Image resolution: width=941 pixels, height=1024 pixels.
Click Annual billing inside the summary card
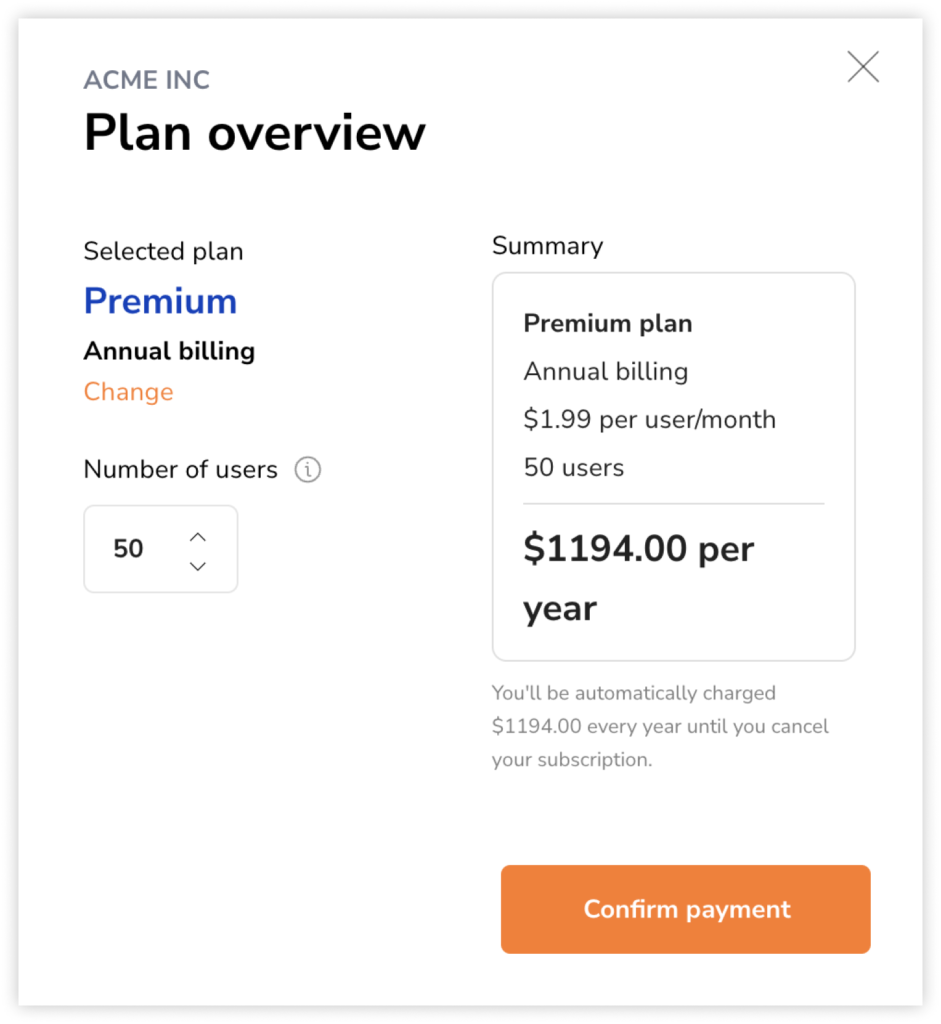(606, 372)
